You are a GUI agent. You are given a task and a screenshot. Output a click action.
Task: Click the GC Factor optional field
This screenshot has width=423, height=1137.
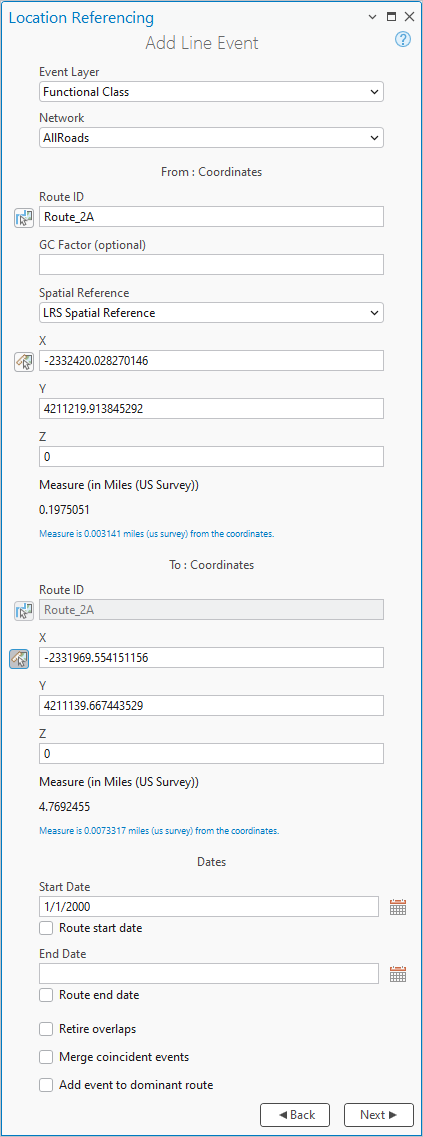point(211,265)
